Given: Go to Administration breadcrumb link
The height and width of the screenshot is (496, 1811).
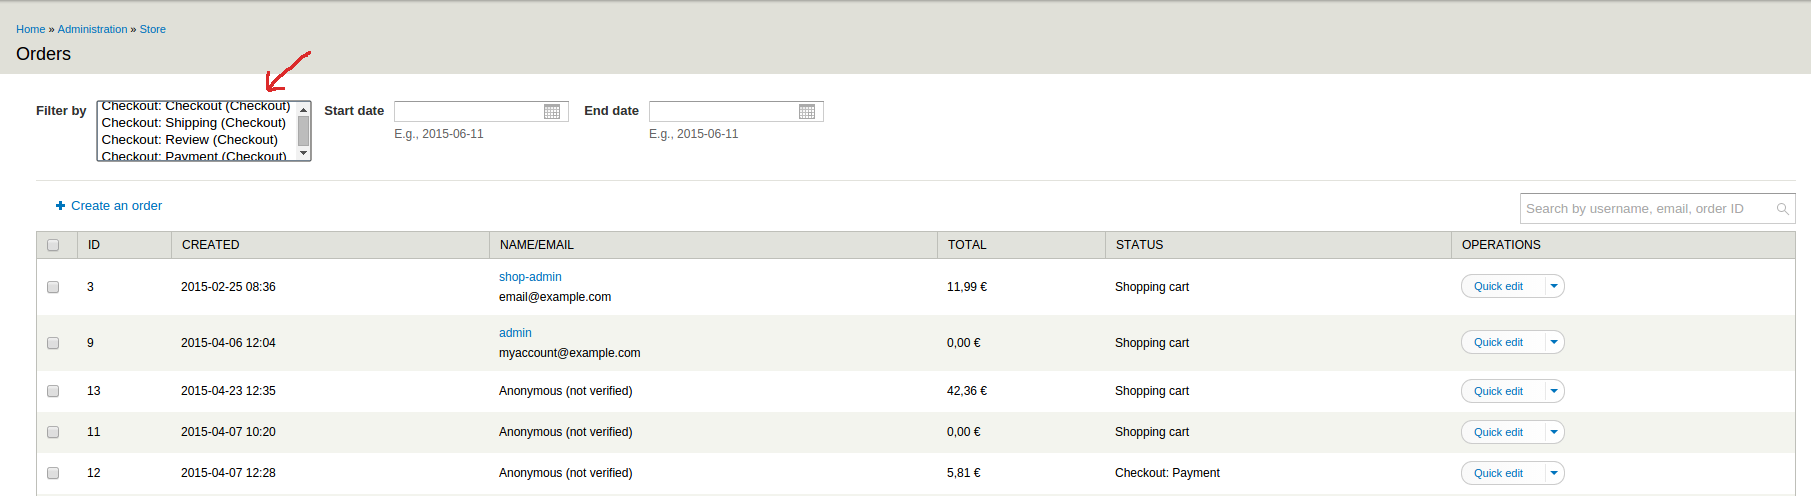Looking at the screenshot, I should [92, 29].
